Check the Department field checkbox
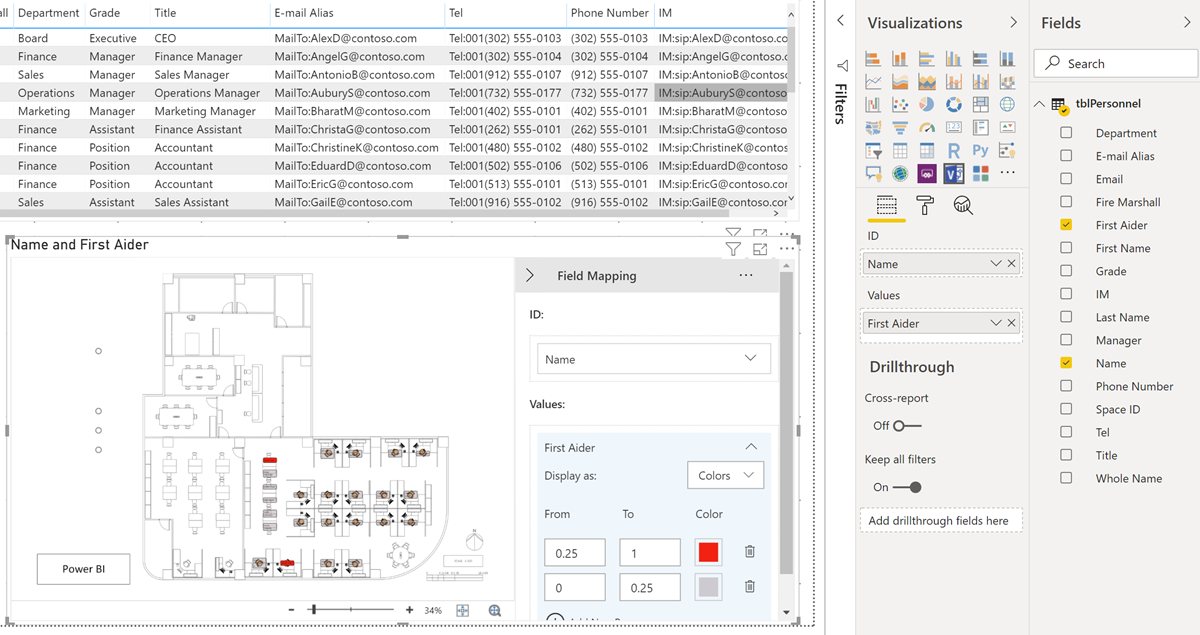This screenshot has width=1200, height=635. click(1067, 131)
